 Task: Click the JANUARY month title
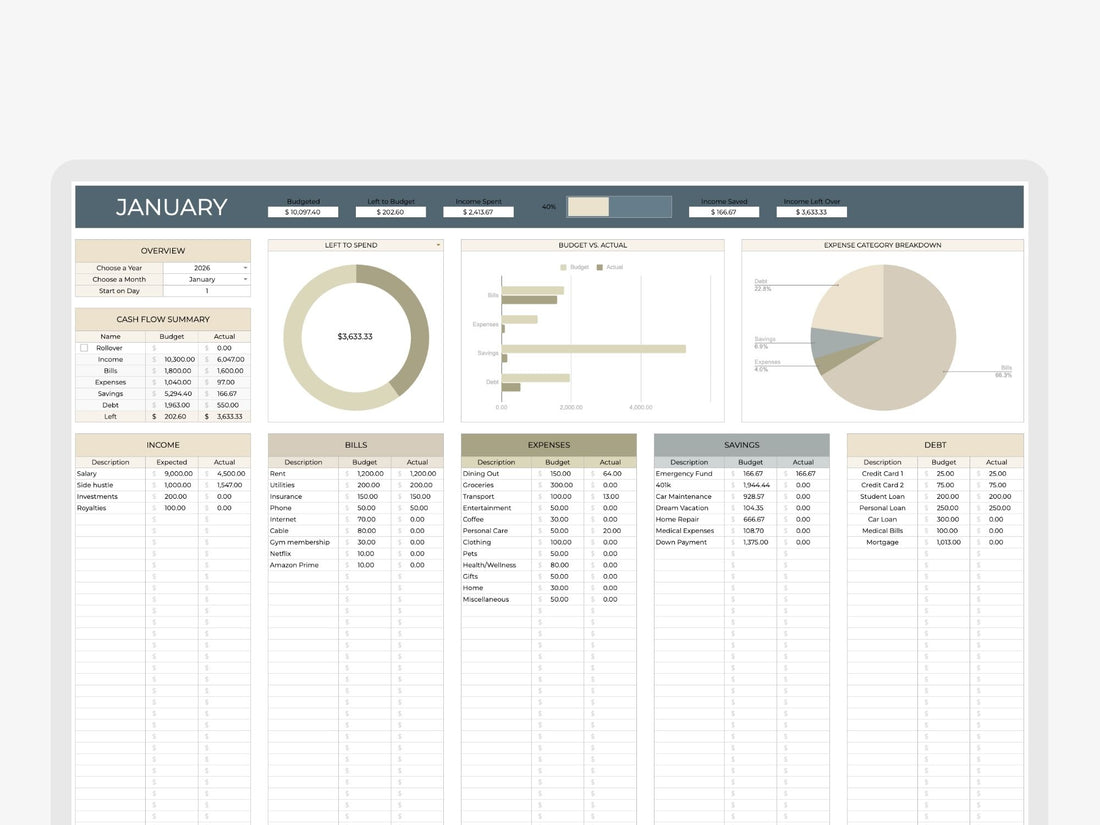(x=169, y=207)
